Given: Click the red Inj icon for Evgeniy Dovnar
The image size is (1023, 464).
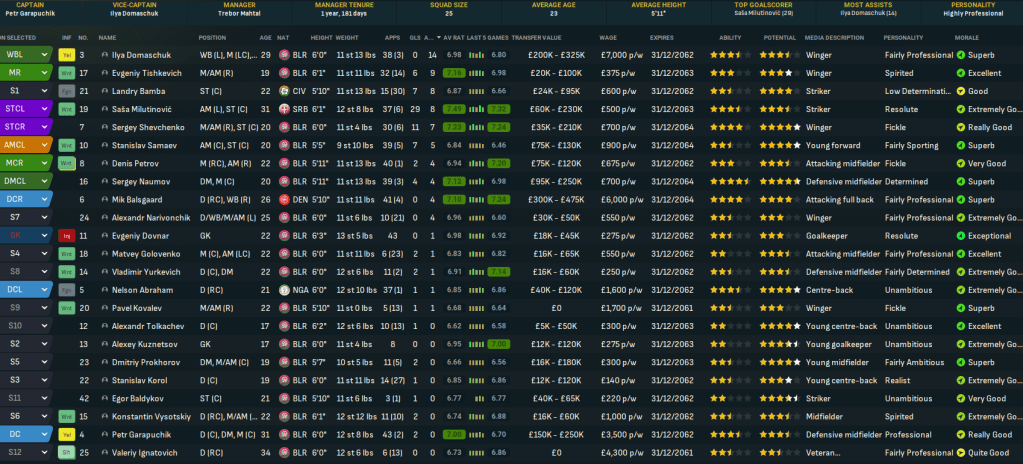Looking at the screenshot, I should pyautogui.click(x=66, y=235).
